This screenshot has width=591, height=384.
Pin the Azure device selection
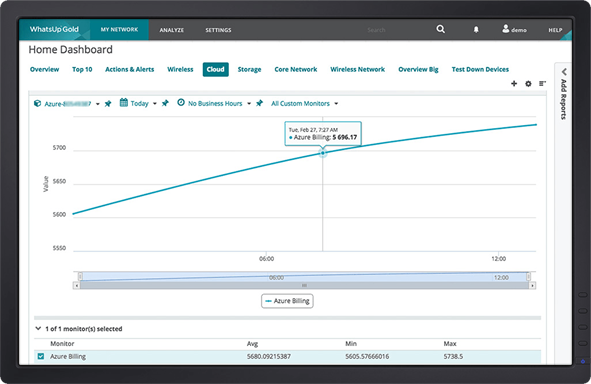tap(108, 104)
